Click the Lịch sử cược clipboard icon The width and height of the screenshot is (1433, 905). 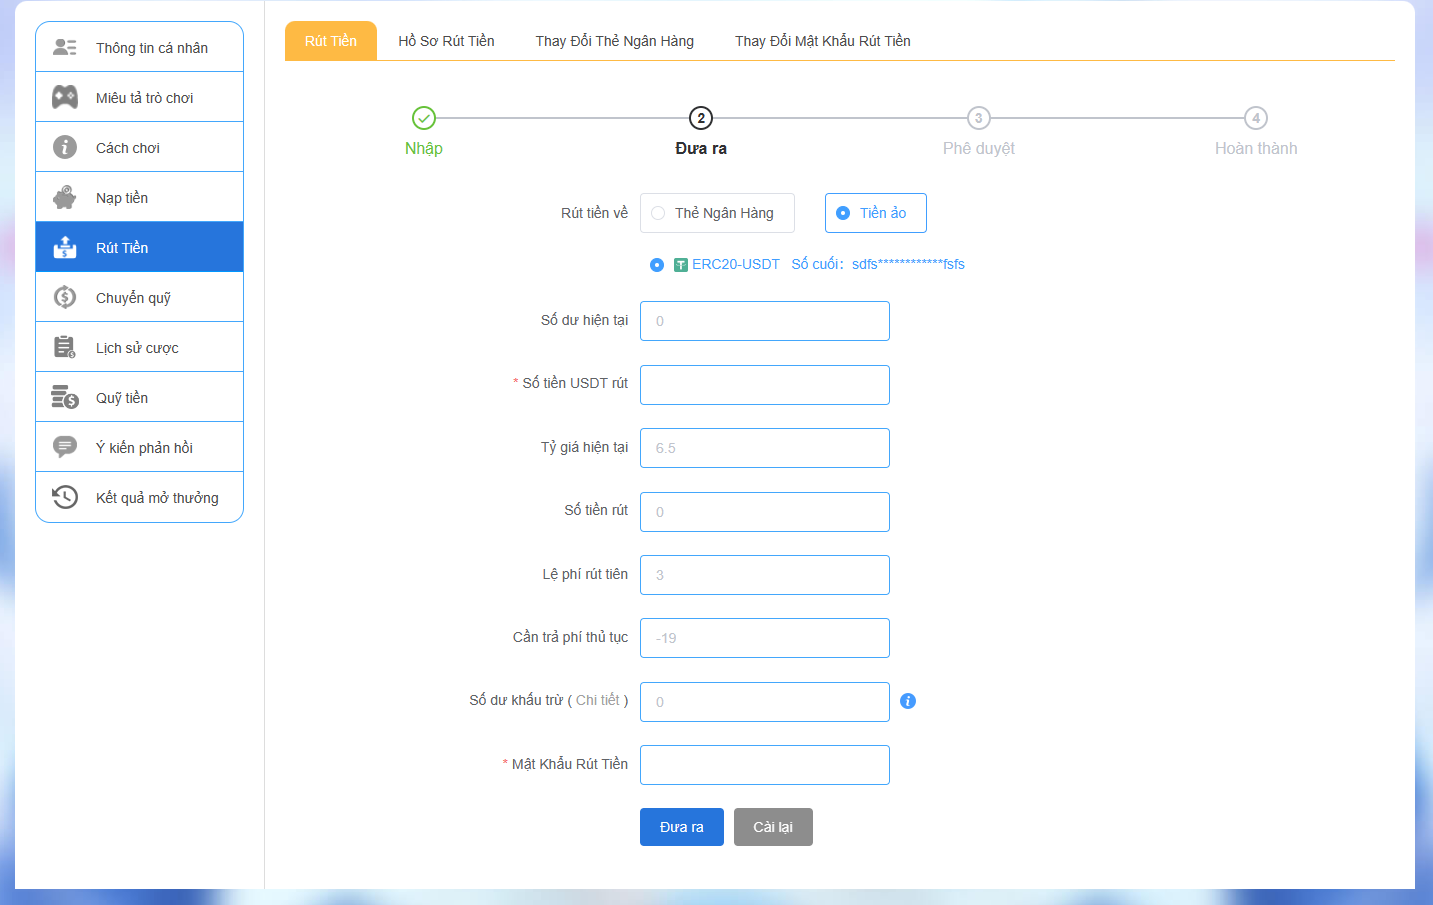point(65,347)
